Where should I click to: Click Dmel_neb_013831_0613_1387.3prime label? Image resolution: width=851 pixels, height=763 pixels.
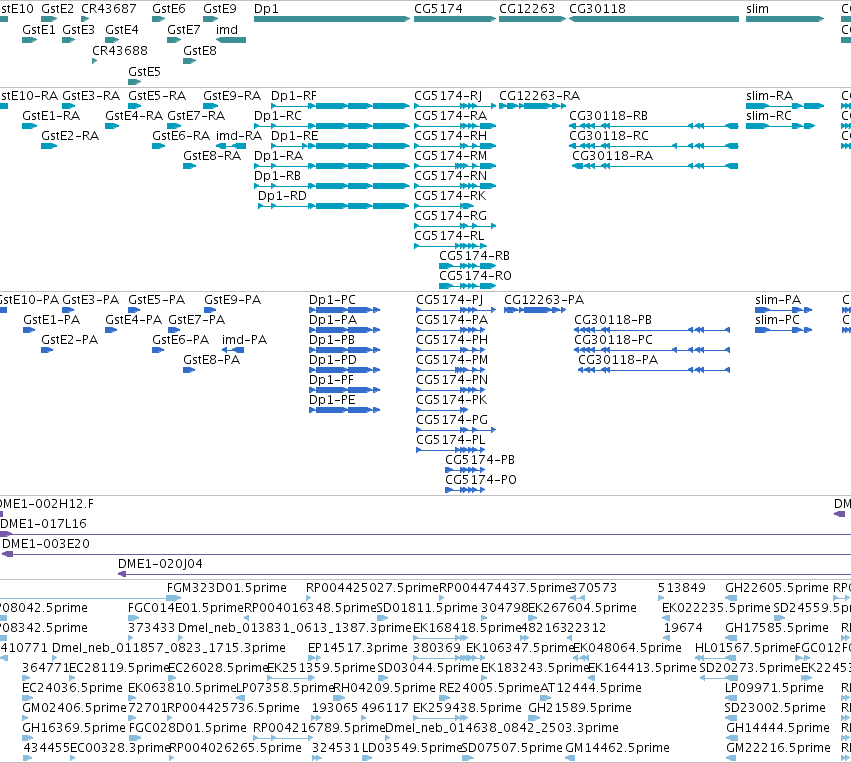[x=295, y=628]
